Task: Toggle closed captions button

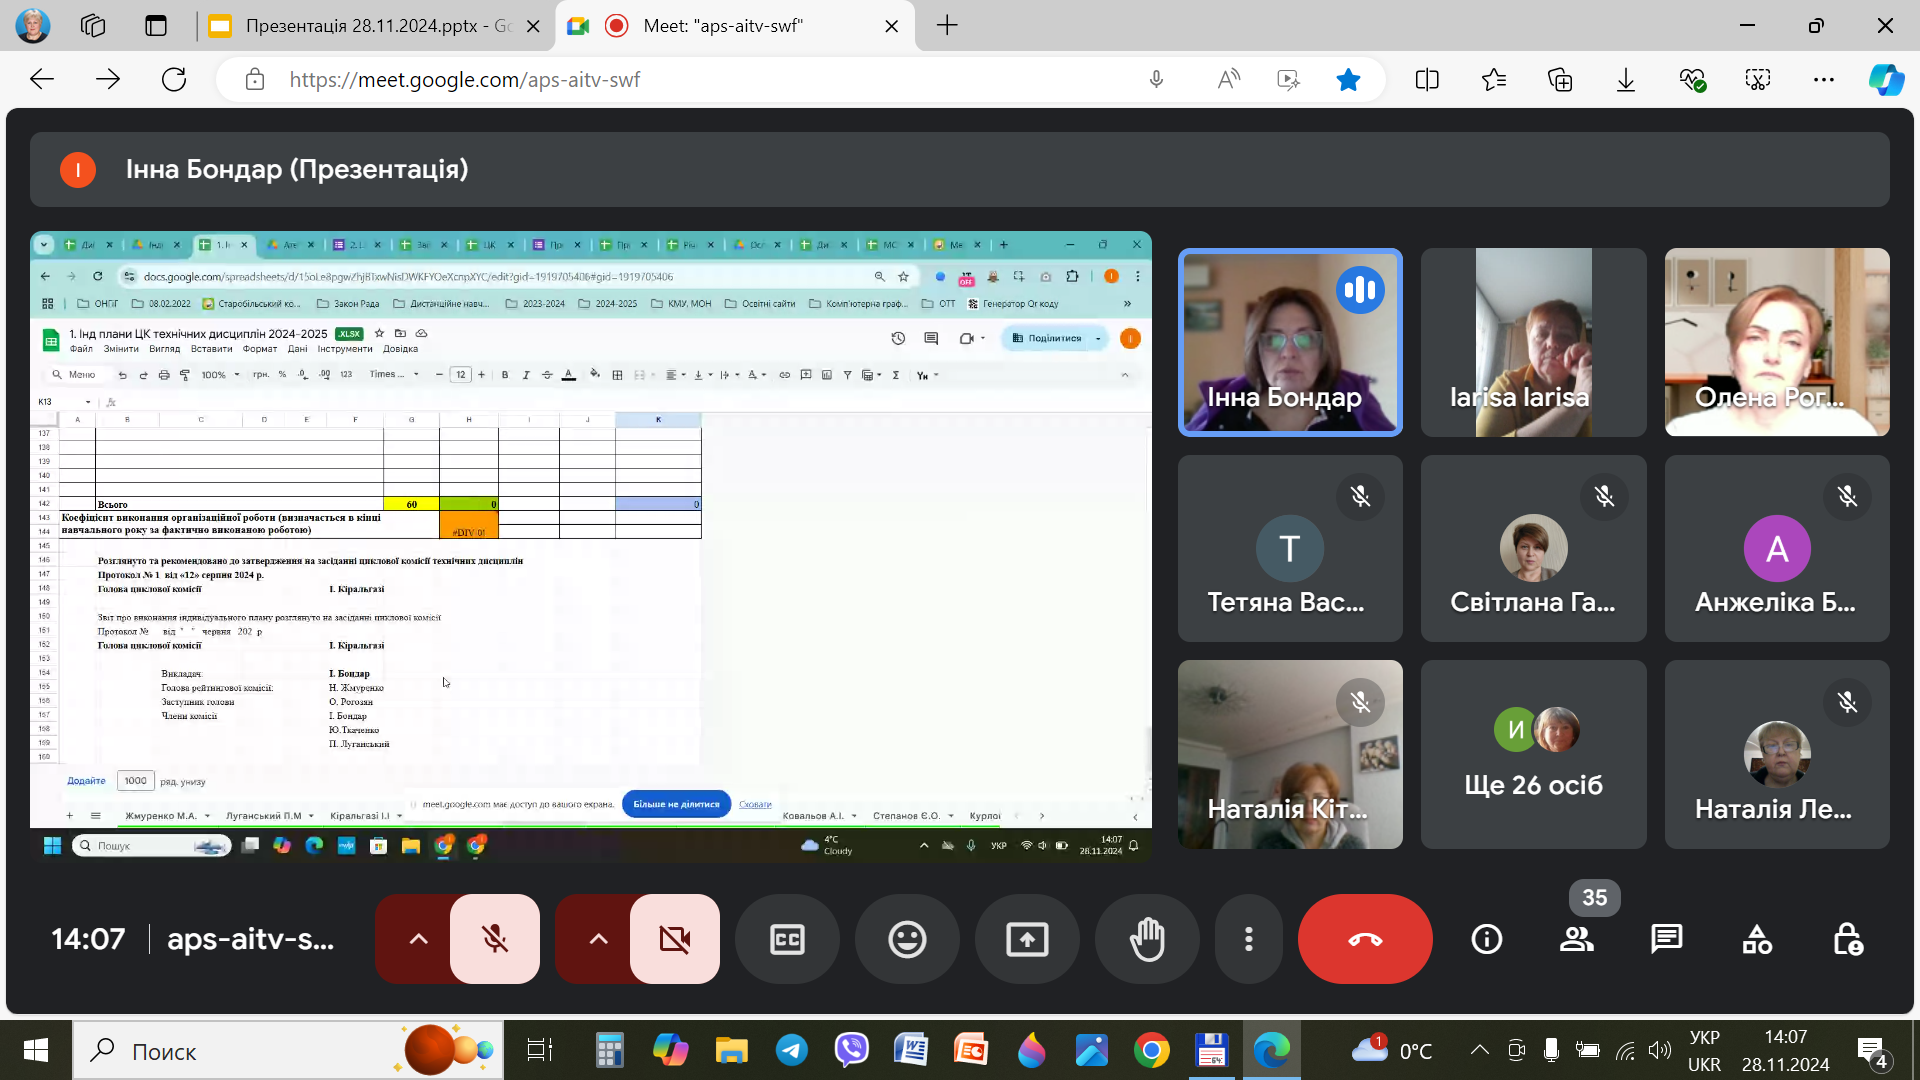Action: click(787, 939)
